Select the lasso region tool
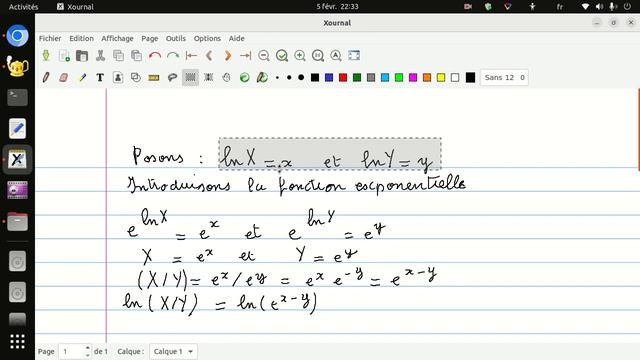640x360 pixels. coord(172,78)
